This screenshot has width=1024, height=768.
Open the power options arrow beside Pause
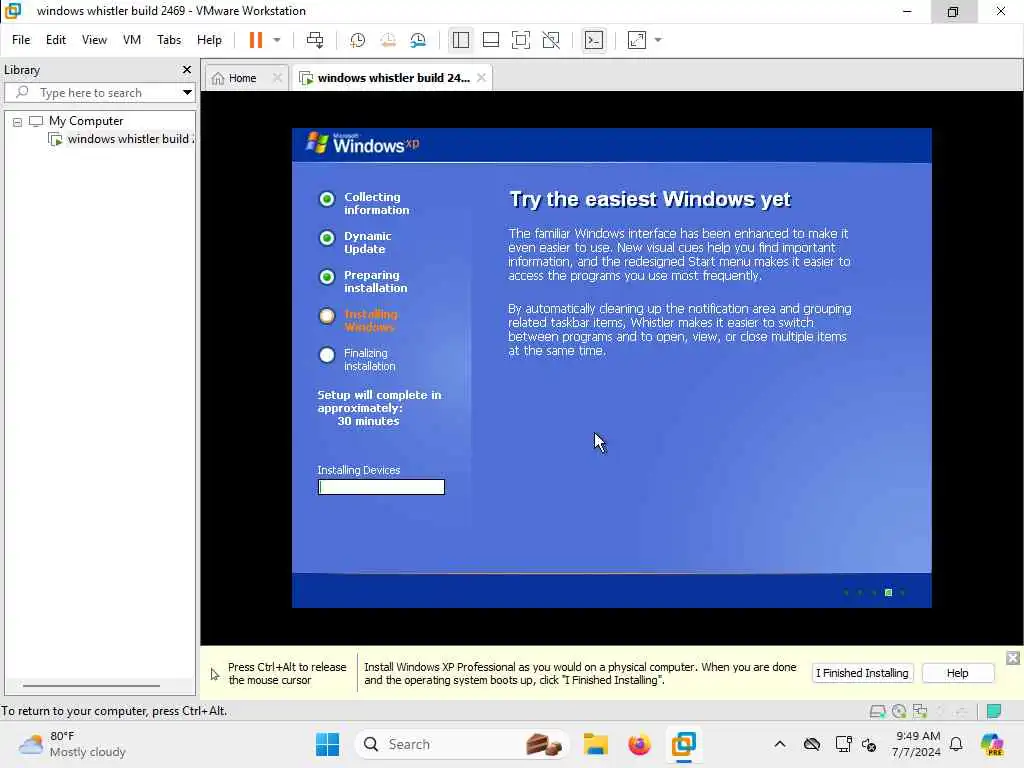(277, 40)
